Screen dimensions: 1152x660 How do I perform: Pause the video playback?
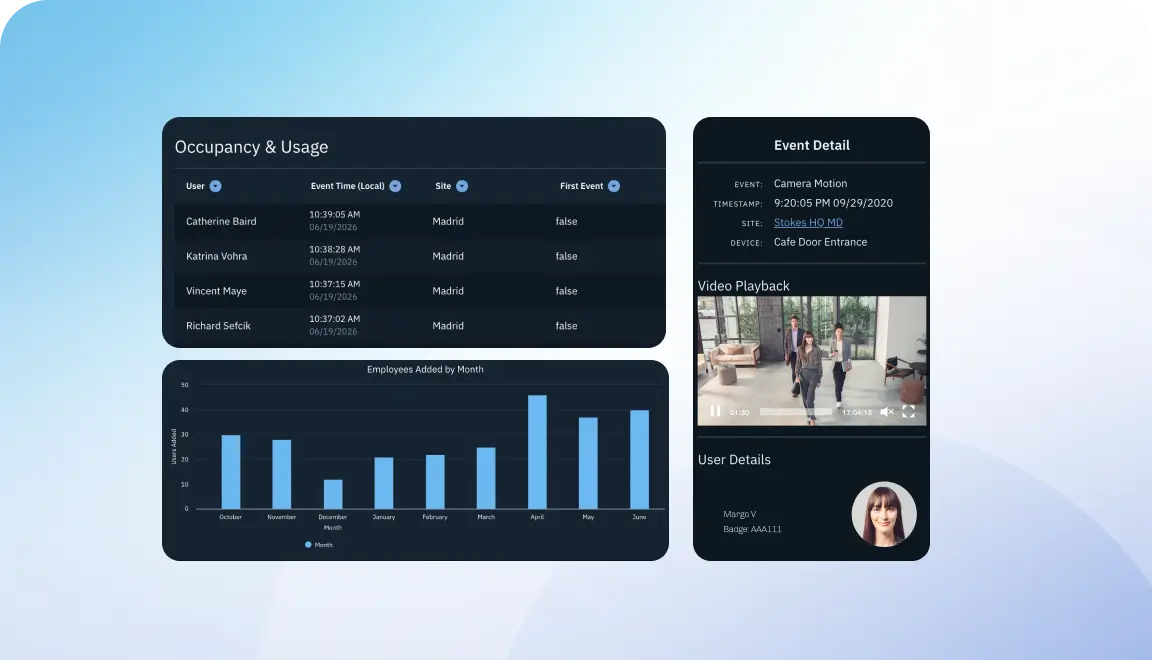tap(715, 411)
